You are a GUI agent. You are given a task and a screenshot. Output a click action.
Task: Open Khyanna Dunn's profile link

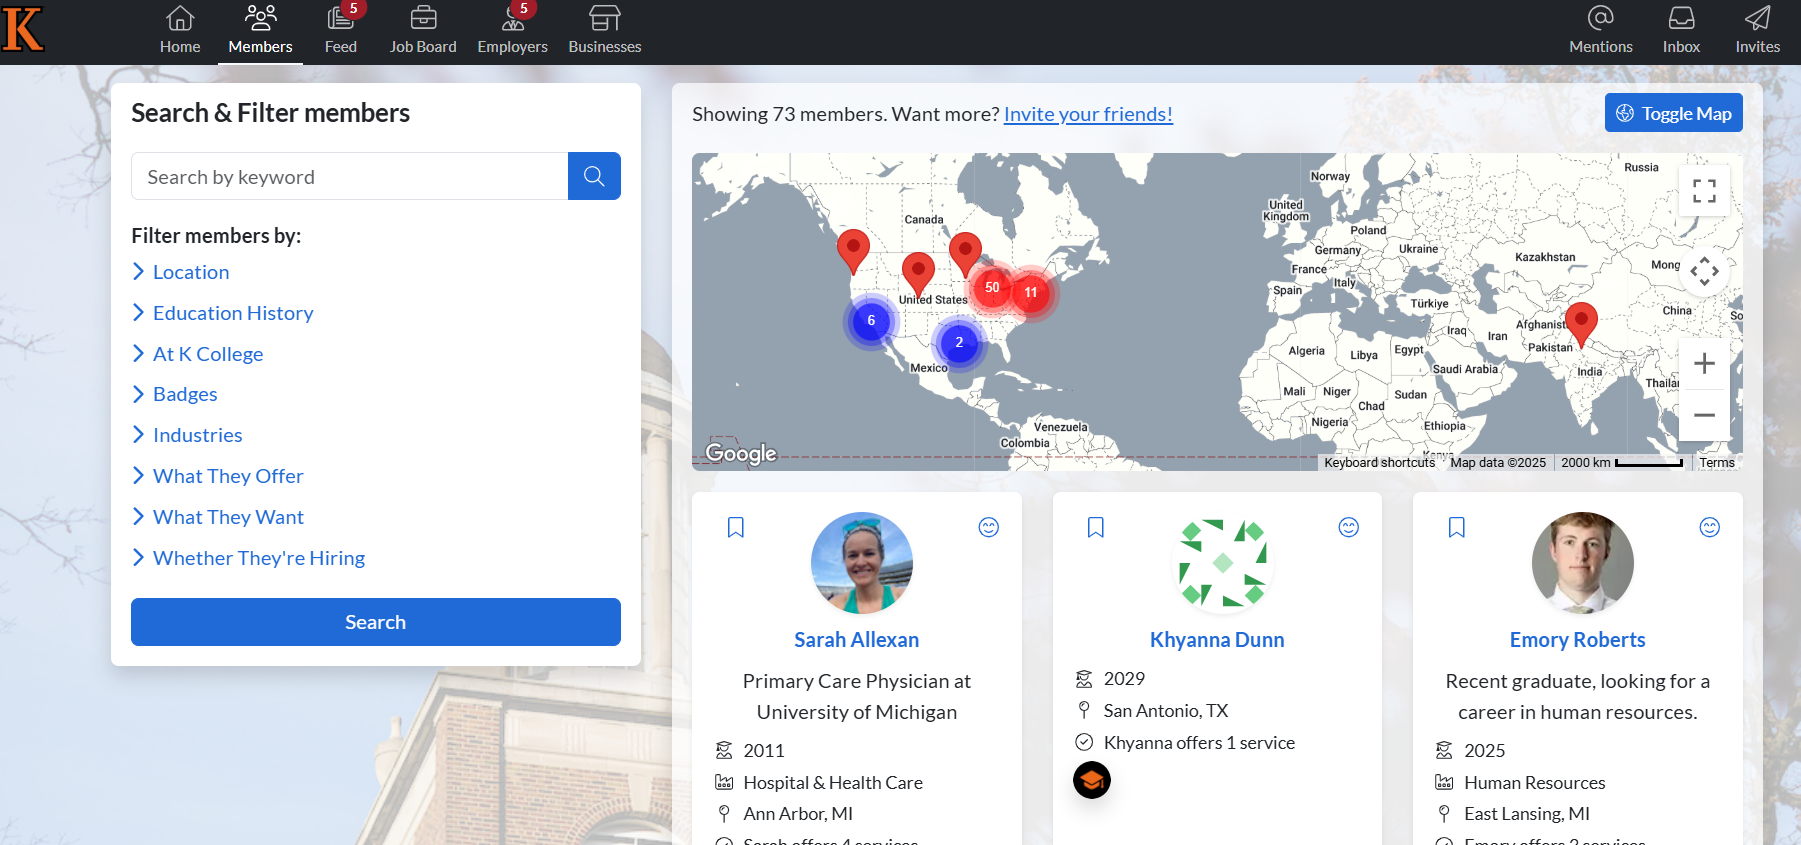pyautogui.click(x=1217, y=640)
